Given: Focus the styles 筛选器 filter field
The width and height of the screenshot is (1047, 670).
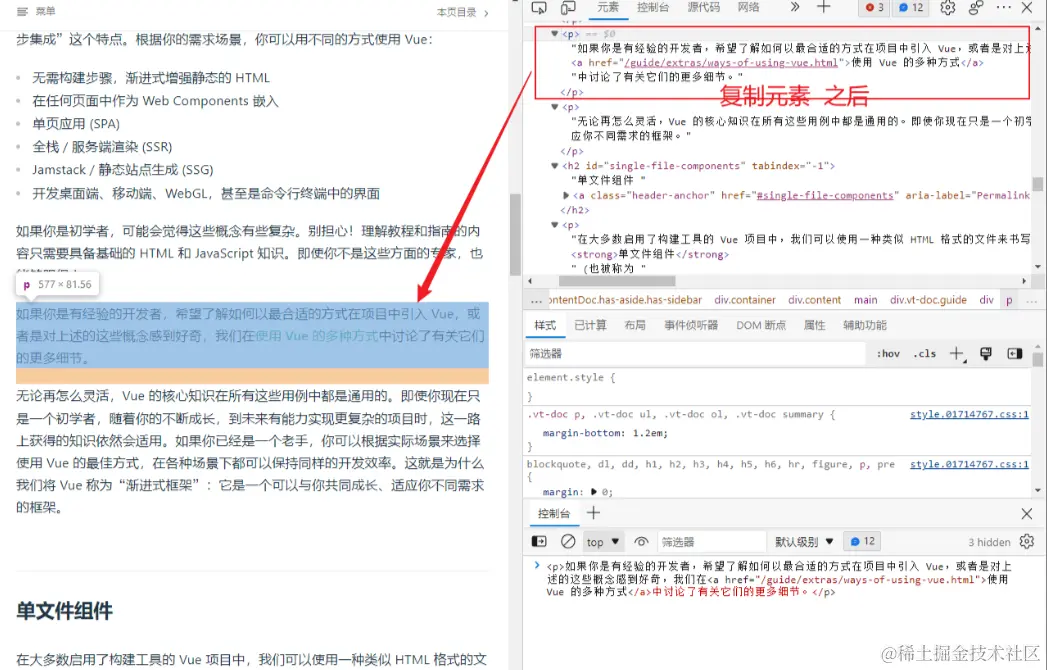Looking at the screenshot, I should (x=694, y=353).
